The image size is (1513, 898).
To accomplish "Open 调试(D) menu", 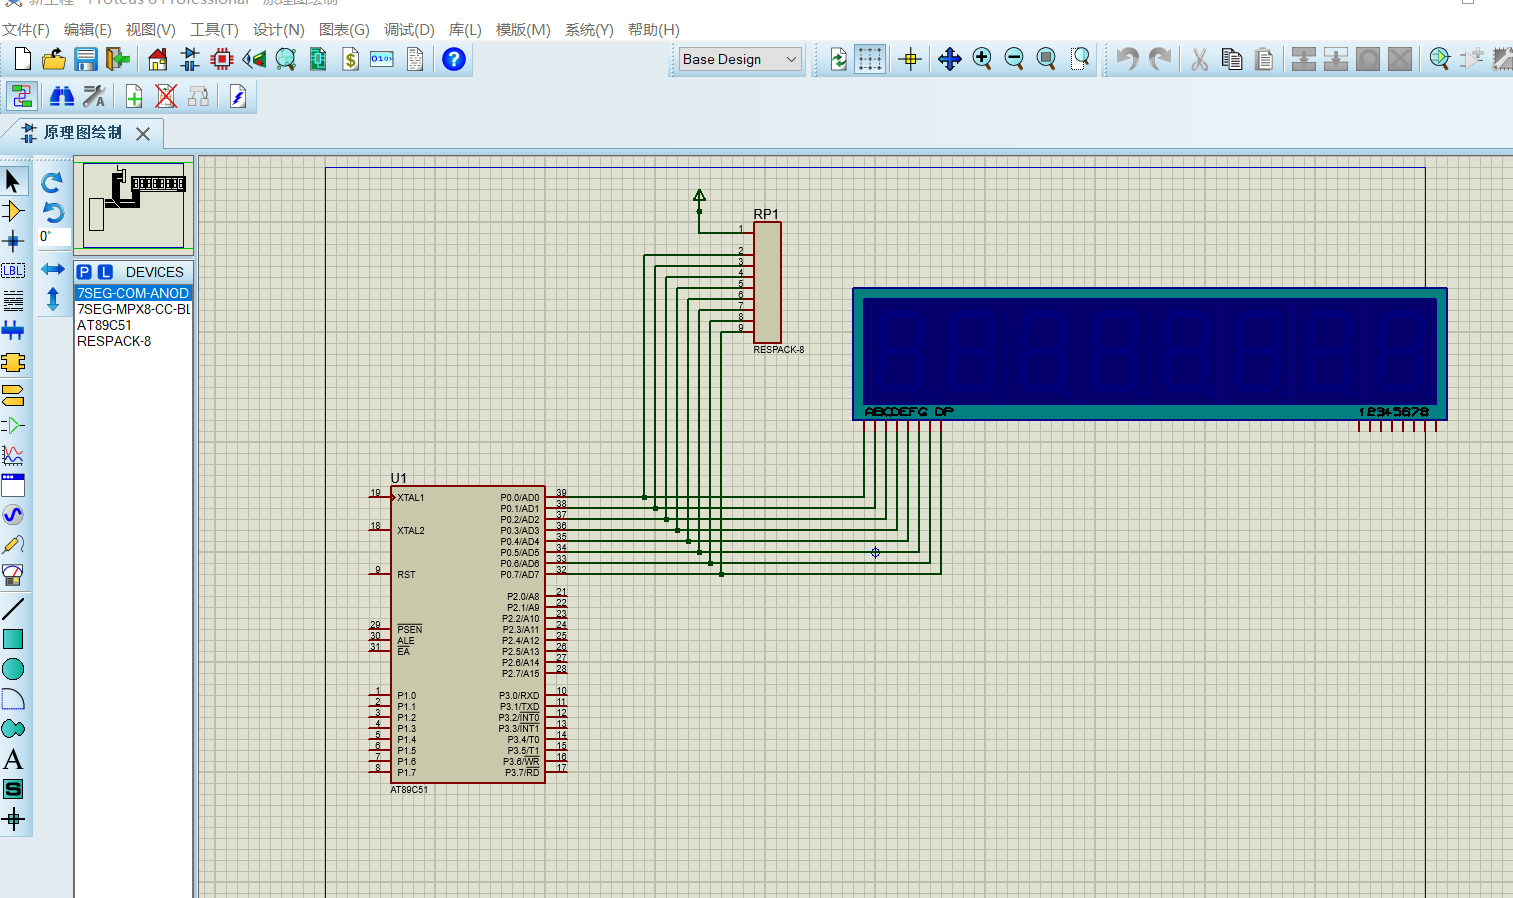I will pyautogui.click(x=409, y=30).
